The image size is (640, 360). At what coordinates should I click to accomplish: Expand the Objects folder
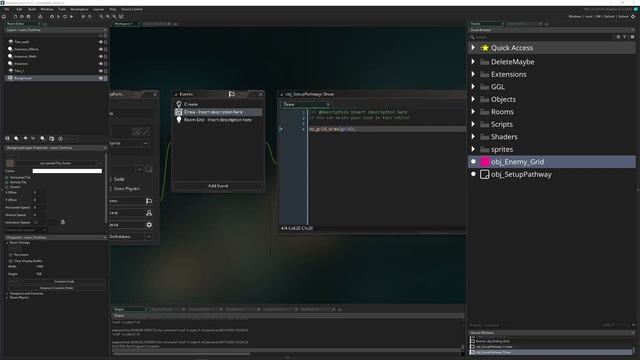tap(473, 99)
